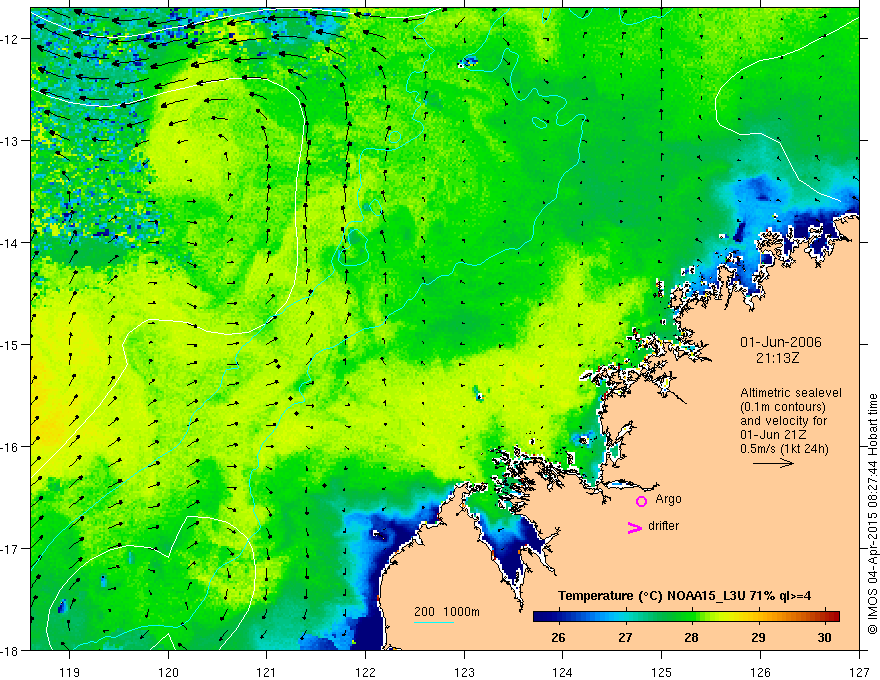Click the latitude axis label '-12'
The height and width of the screenshot is (680, 880).
pos(11,39)
